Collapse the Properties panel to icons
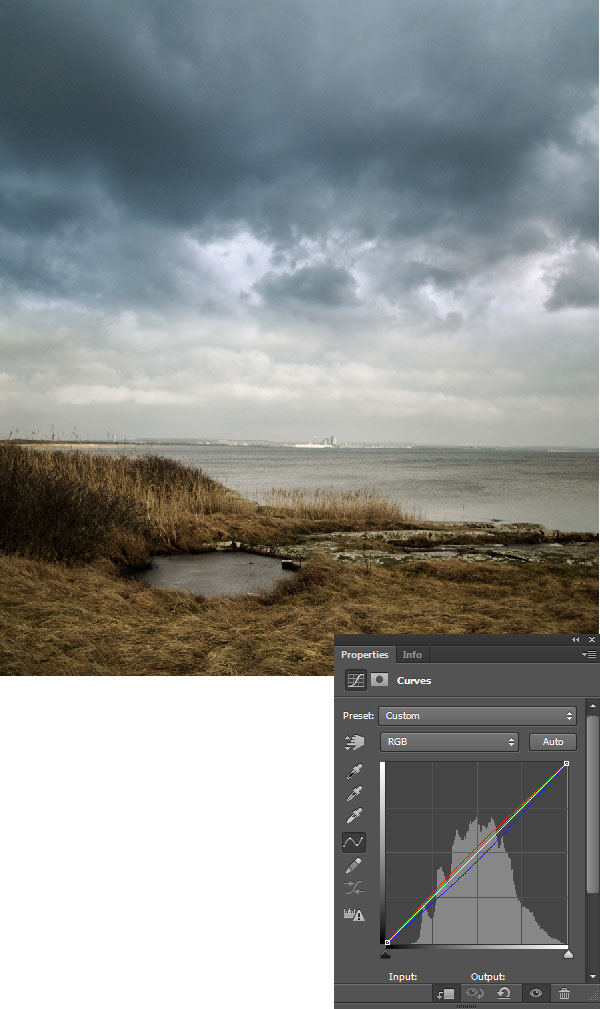Image resolution: width=600 pixels, height=1009 pixels. coord(576,640)
